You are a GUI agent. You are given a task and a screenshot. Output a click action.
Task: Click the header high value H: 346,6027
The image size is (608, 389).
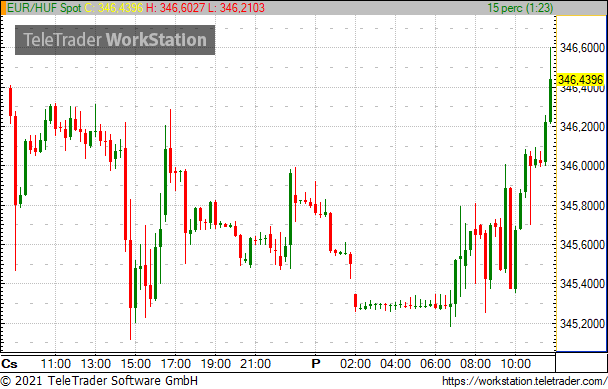pyautogui.click(x=175, y=8)
